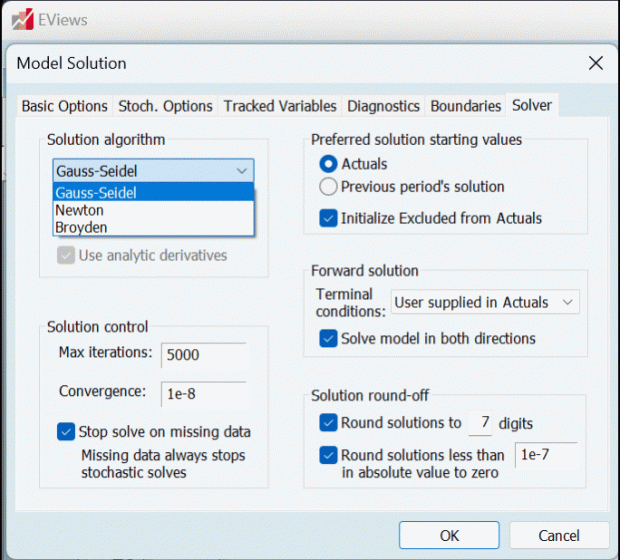Collapse the Solution algorithm dropdown

point(241,171)
